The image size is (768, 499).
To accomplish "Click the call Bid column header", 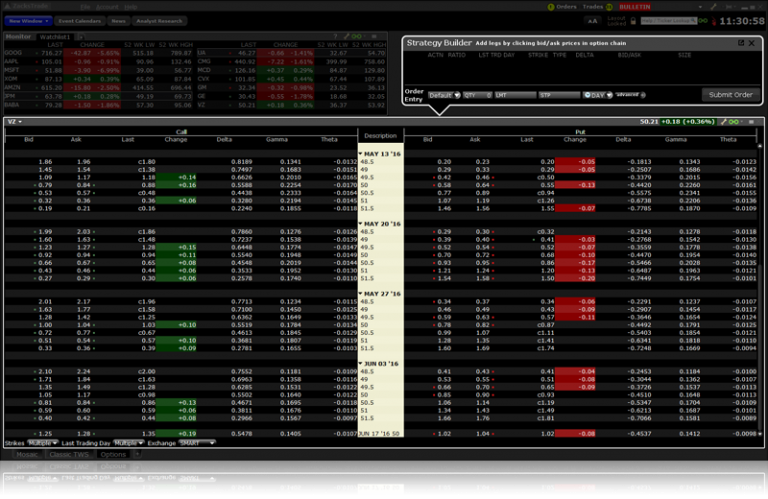I will tap(28, 140).
